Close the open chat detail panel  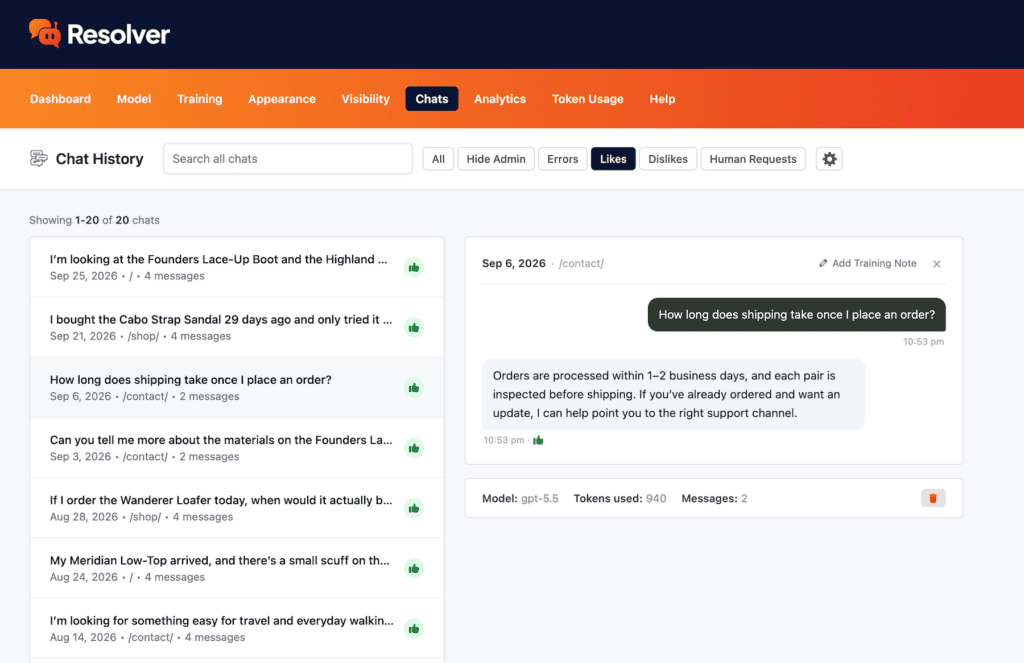[x=936, y=264]
